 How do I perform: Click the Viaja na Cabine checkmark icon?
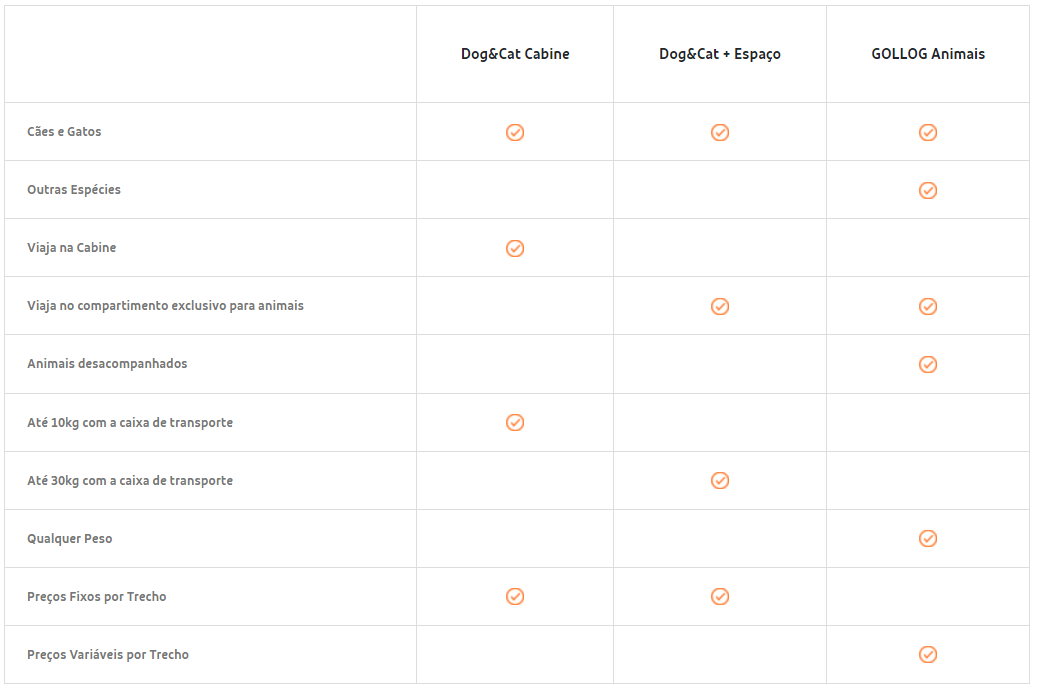point(515,248)
